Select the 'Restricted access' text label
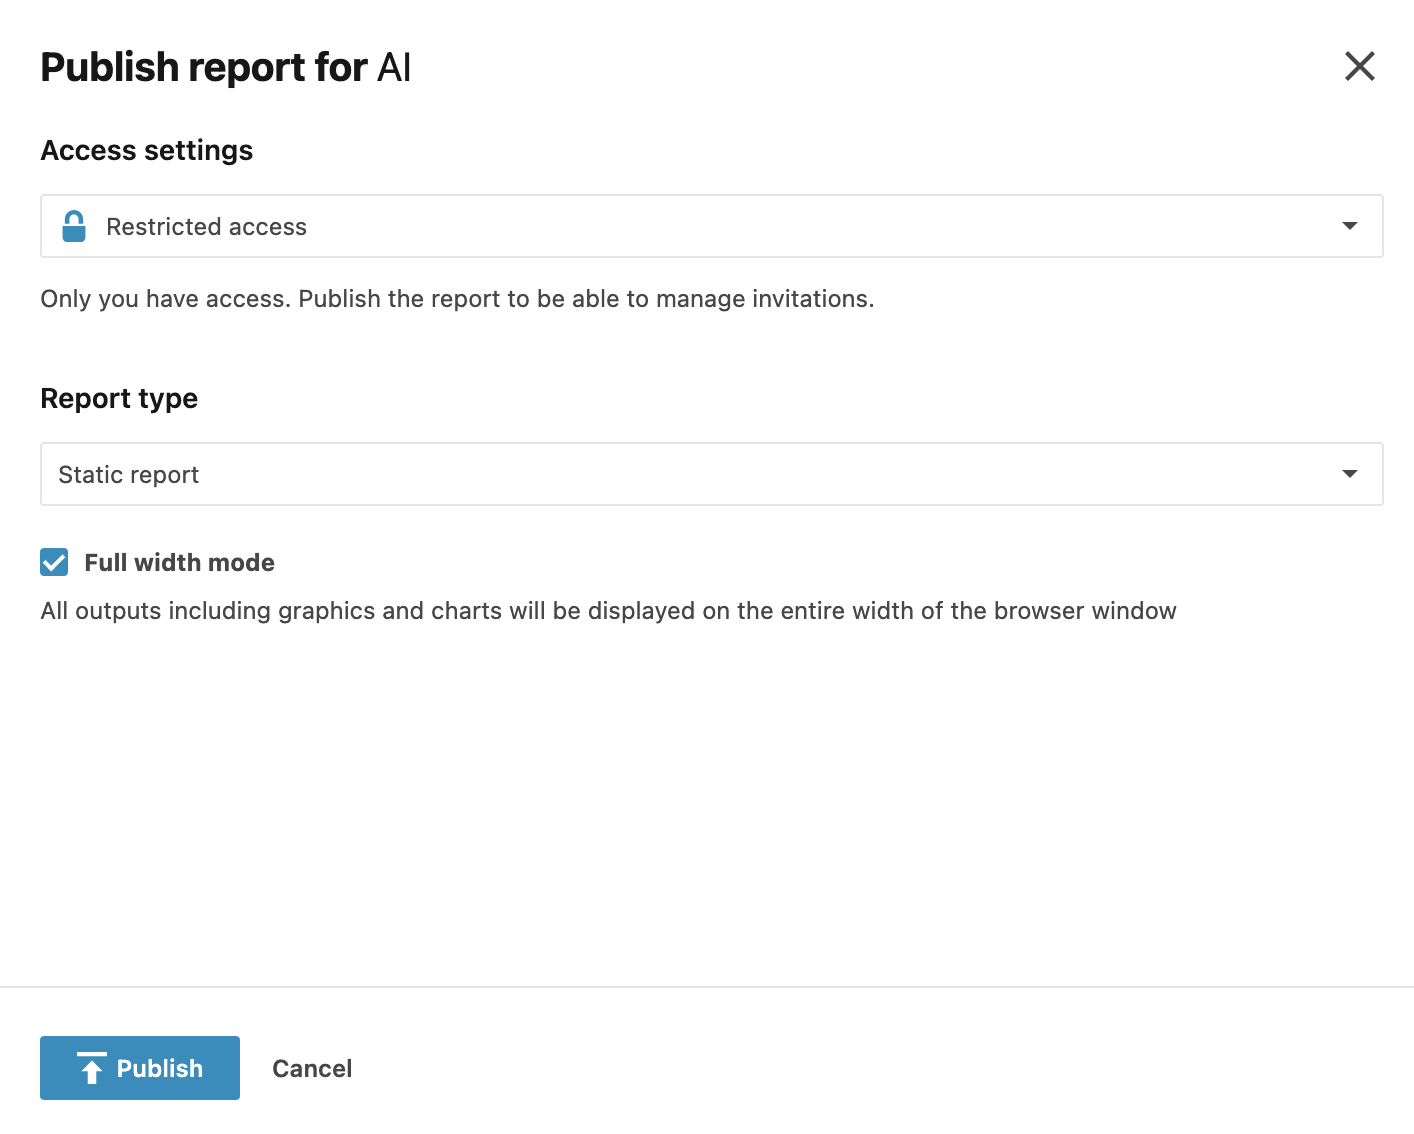Viewport: 1414px width, 1134px height. pyautogui.click(x=206, y=227)
